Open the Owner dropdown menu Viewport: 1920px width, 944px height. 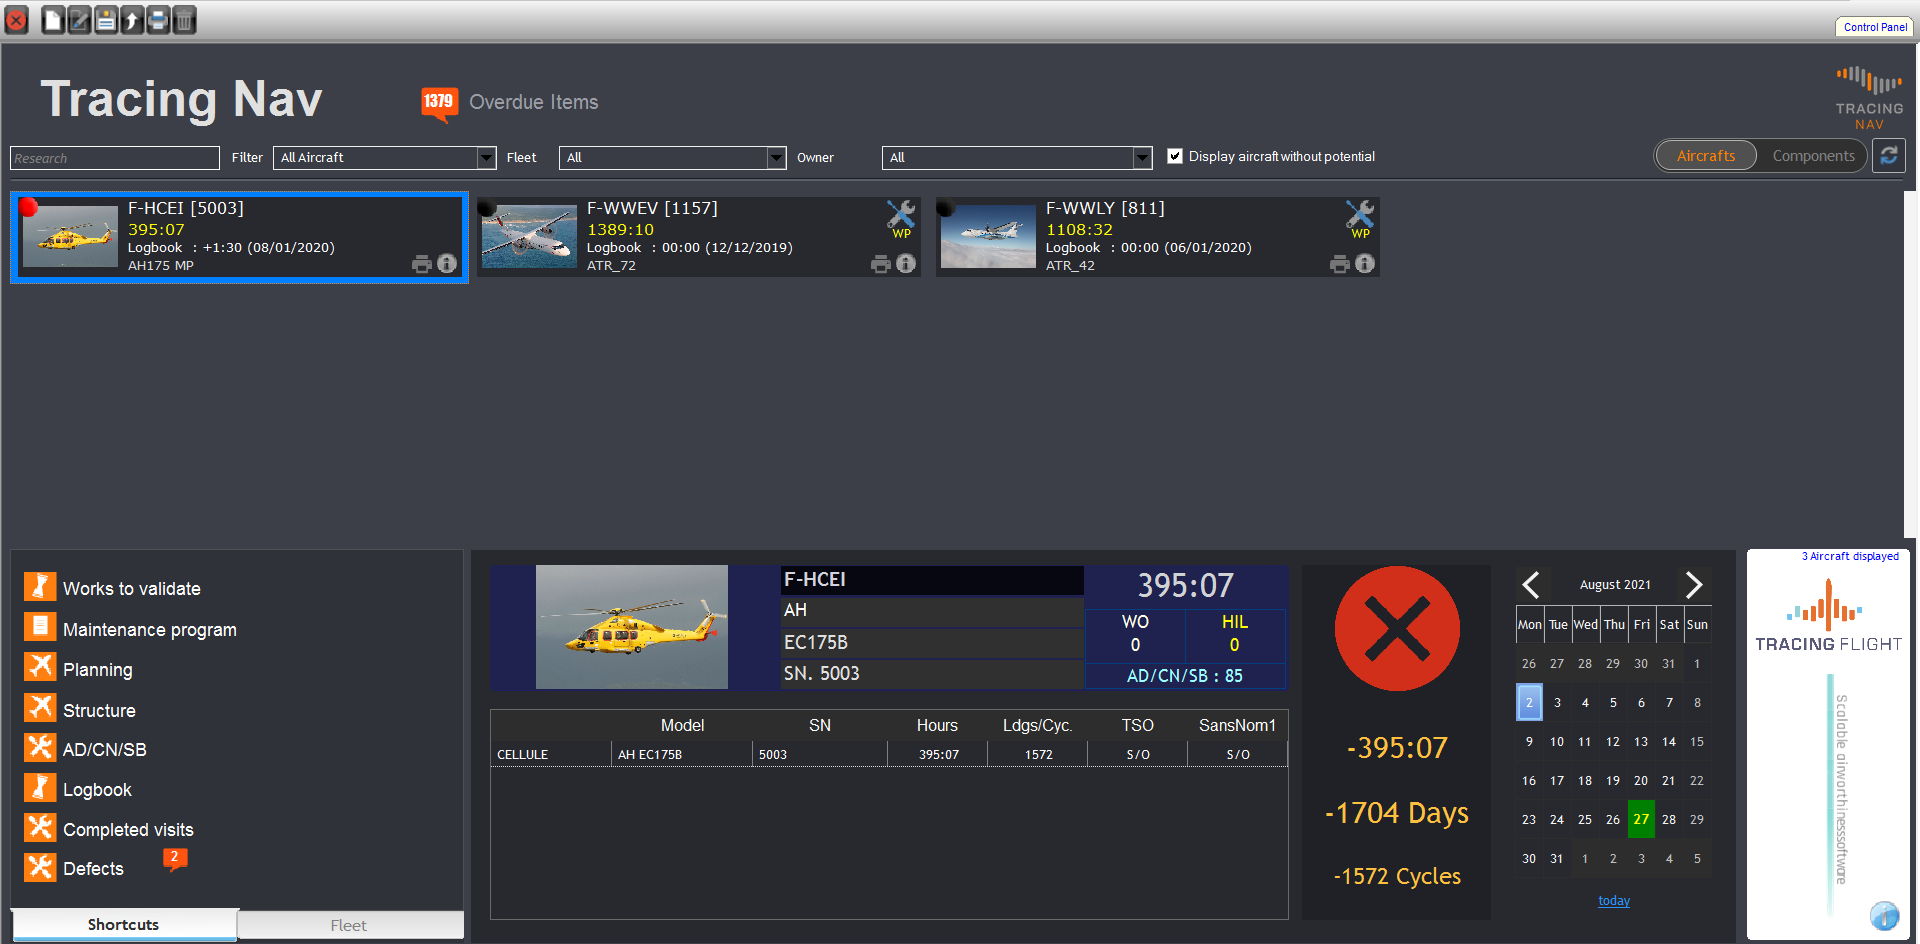coord(1141,157)
